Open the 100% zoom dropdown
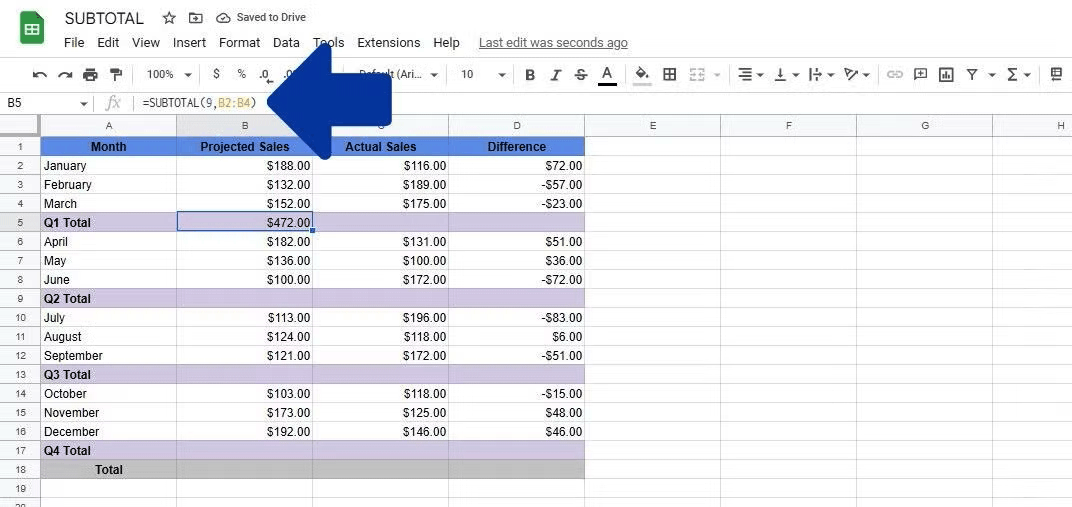The width and height of the screenshot is (1072, 507). pyautogui.click(x=169, y=74)
